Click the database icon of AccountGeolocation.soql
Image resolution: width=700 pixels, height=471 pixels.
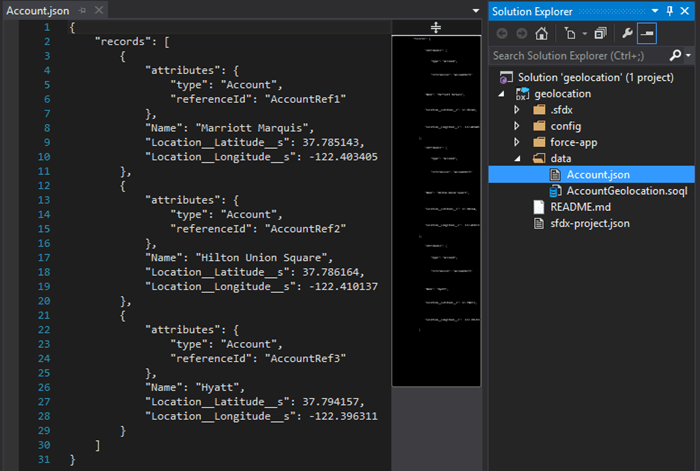pos(555,191)
